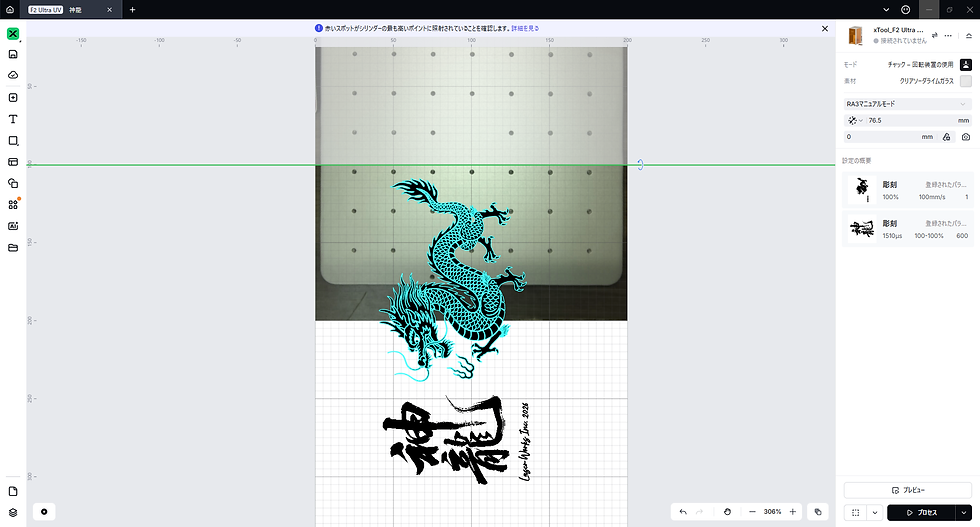
Task: Click the chuck rotary mode icon
Action: [x=966, y=64]
